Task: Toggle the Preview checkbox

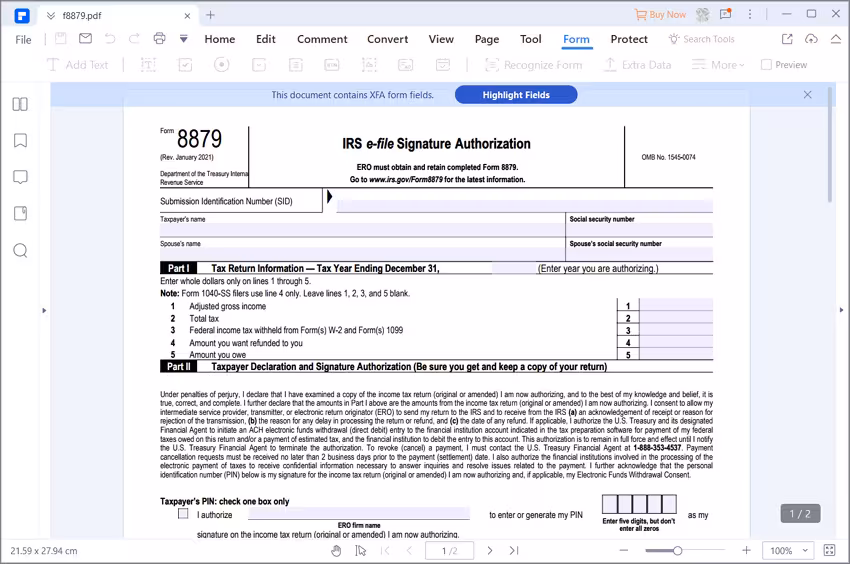Action: (x=766, y=65)
